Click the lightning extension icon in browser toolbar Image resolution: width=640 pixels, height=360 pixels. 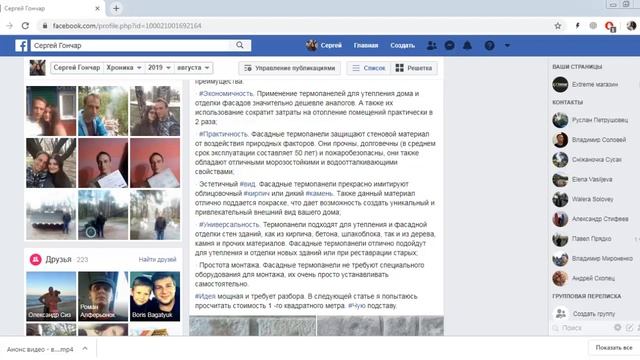coord(577,26)
